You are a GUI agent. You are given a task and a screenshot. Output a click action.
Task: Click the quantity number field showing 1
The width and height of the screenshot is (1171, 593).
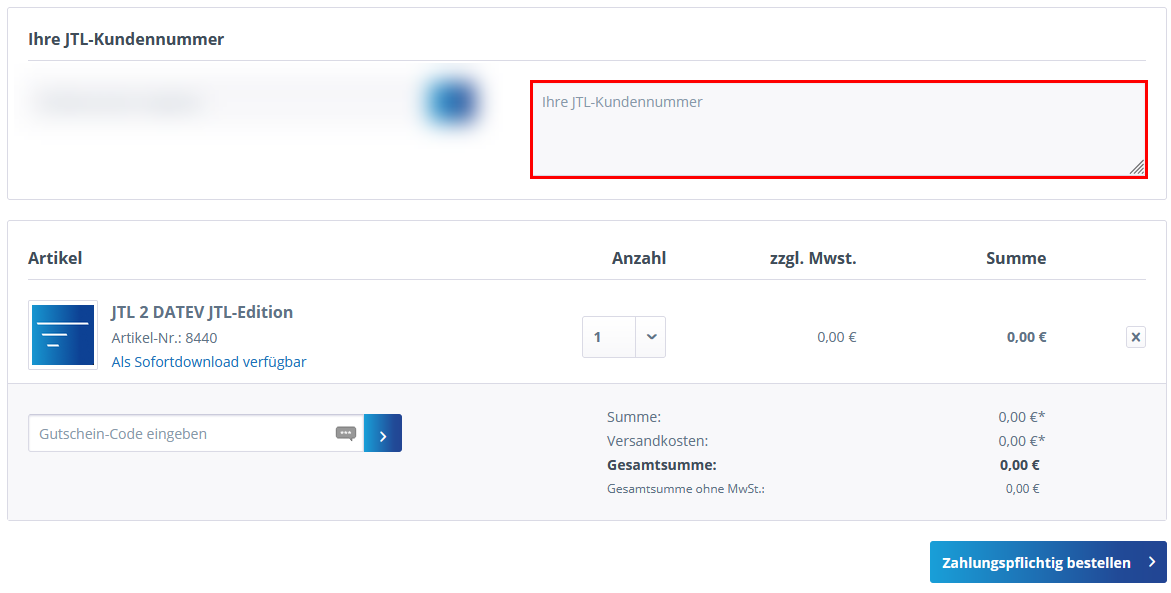[x=608, y=337]
